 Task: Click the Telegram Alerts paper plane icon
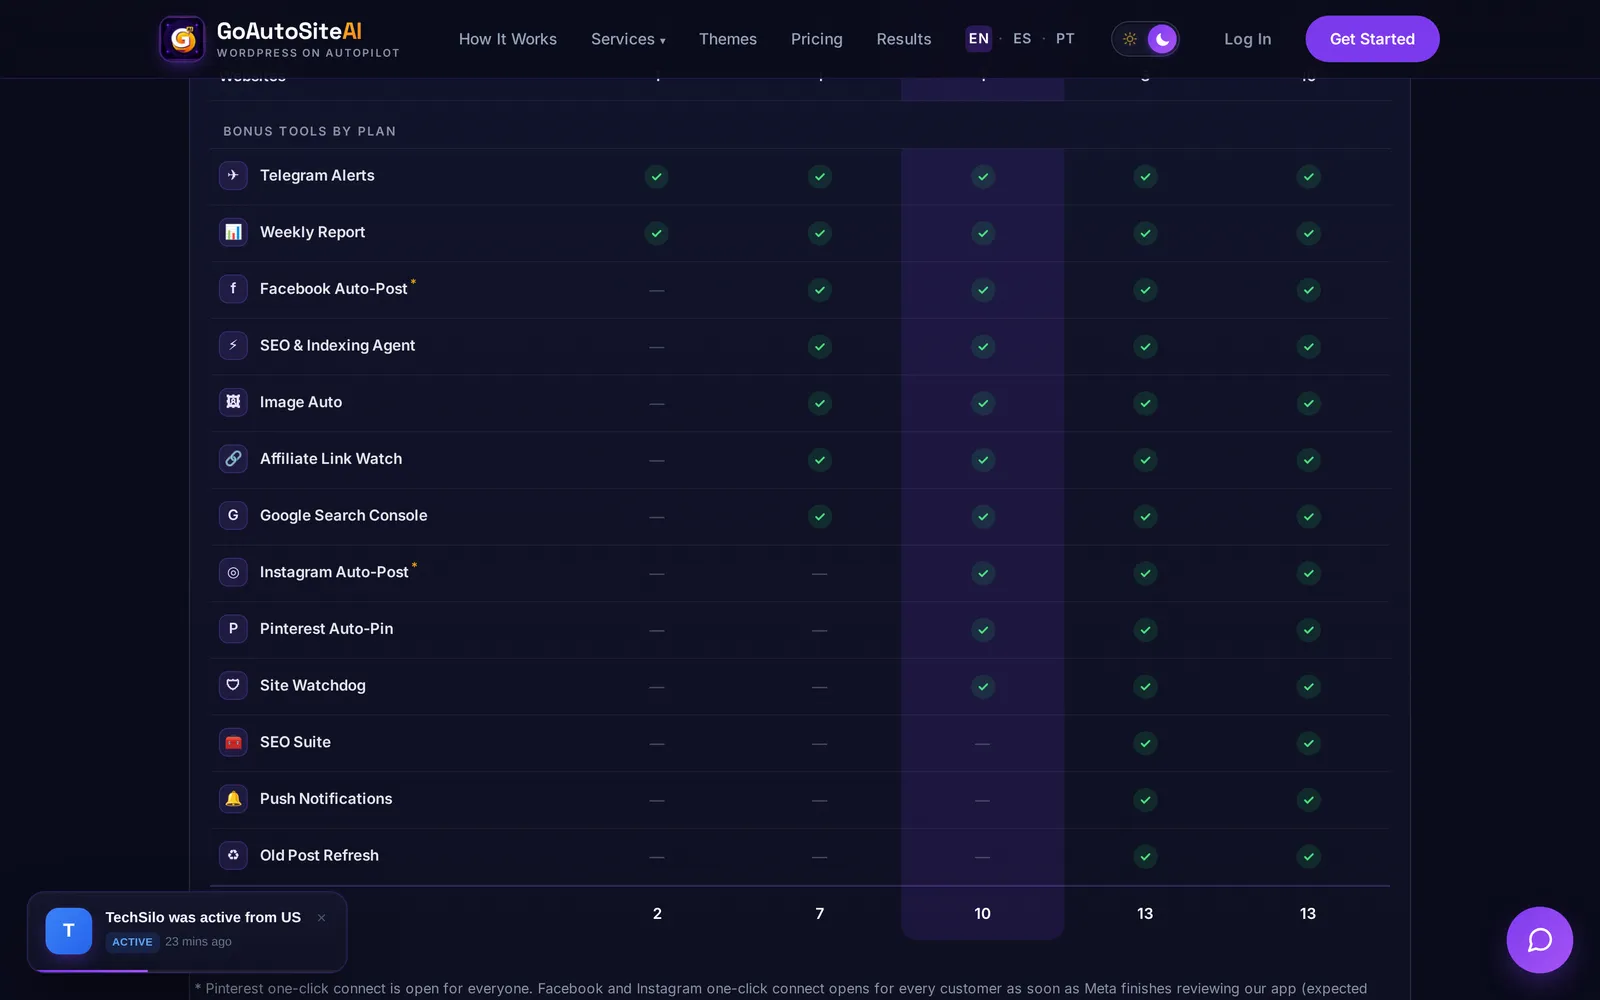[x=233, y=175]
